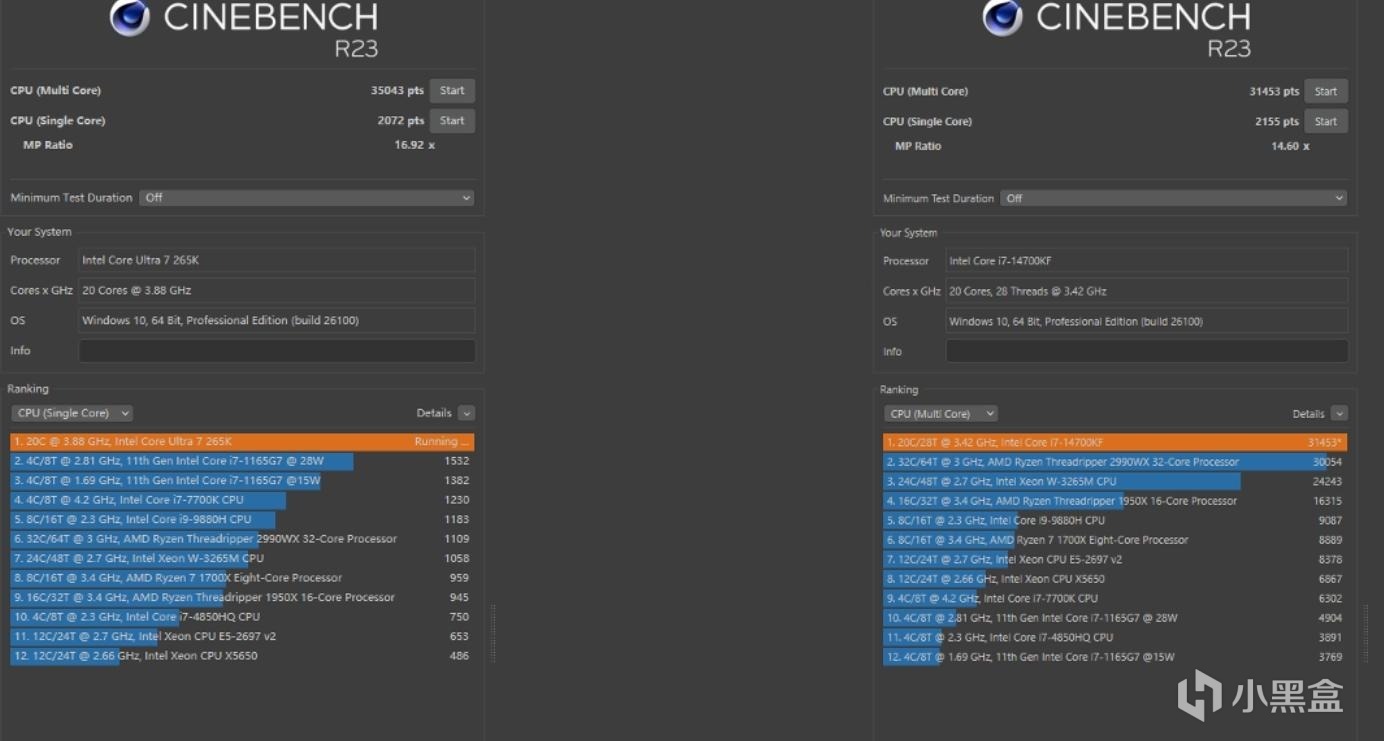Viewport: 1384px width, 741px height.
Task: Click the Info field in Ultra 7 265K window
Action: tap(277, 351)
